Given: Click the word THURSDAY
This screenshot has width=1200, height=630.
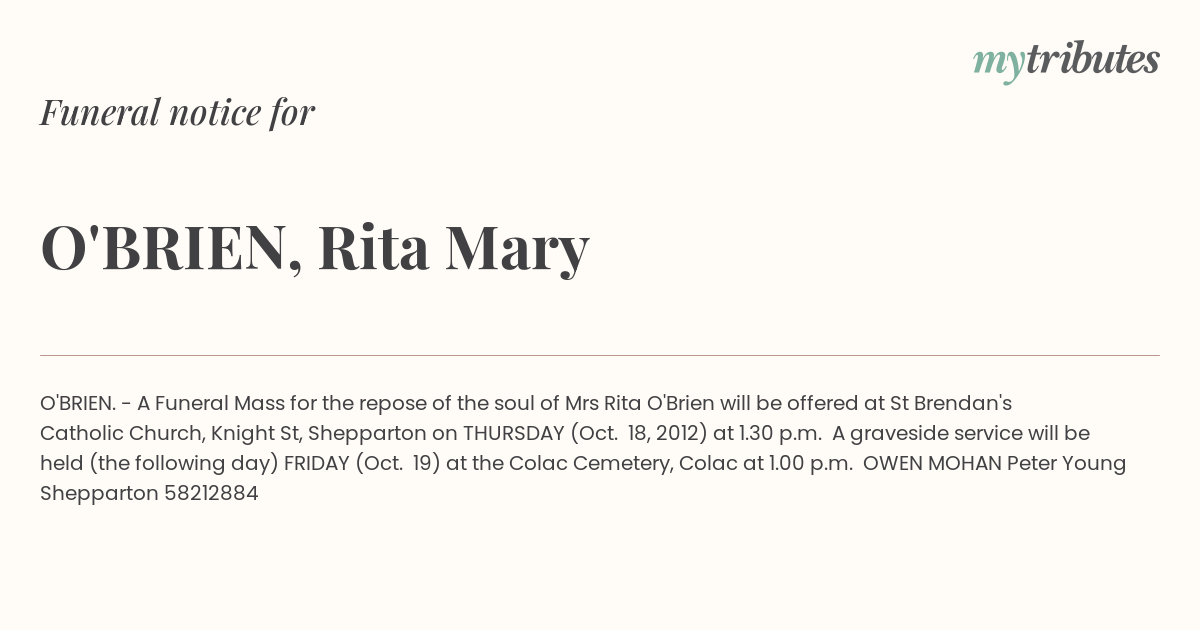Looking at the screenshot, I should click(513, 433).
